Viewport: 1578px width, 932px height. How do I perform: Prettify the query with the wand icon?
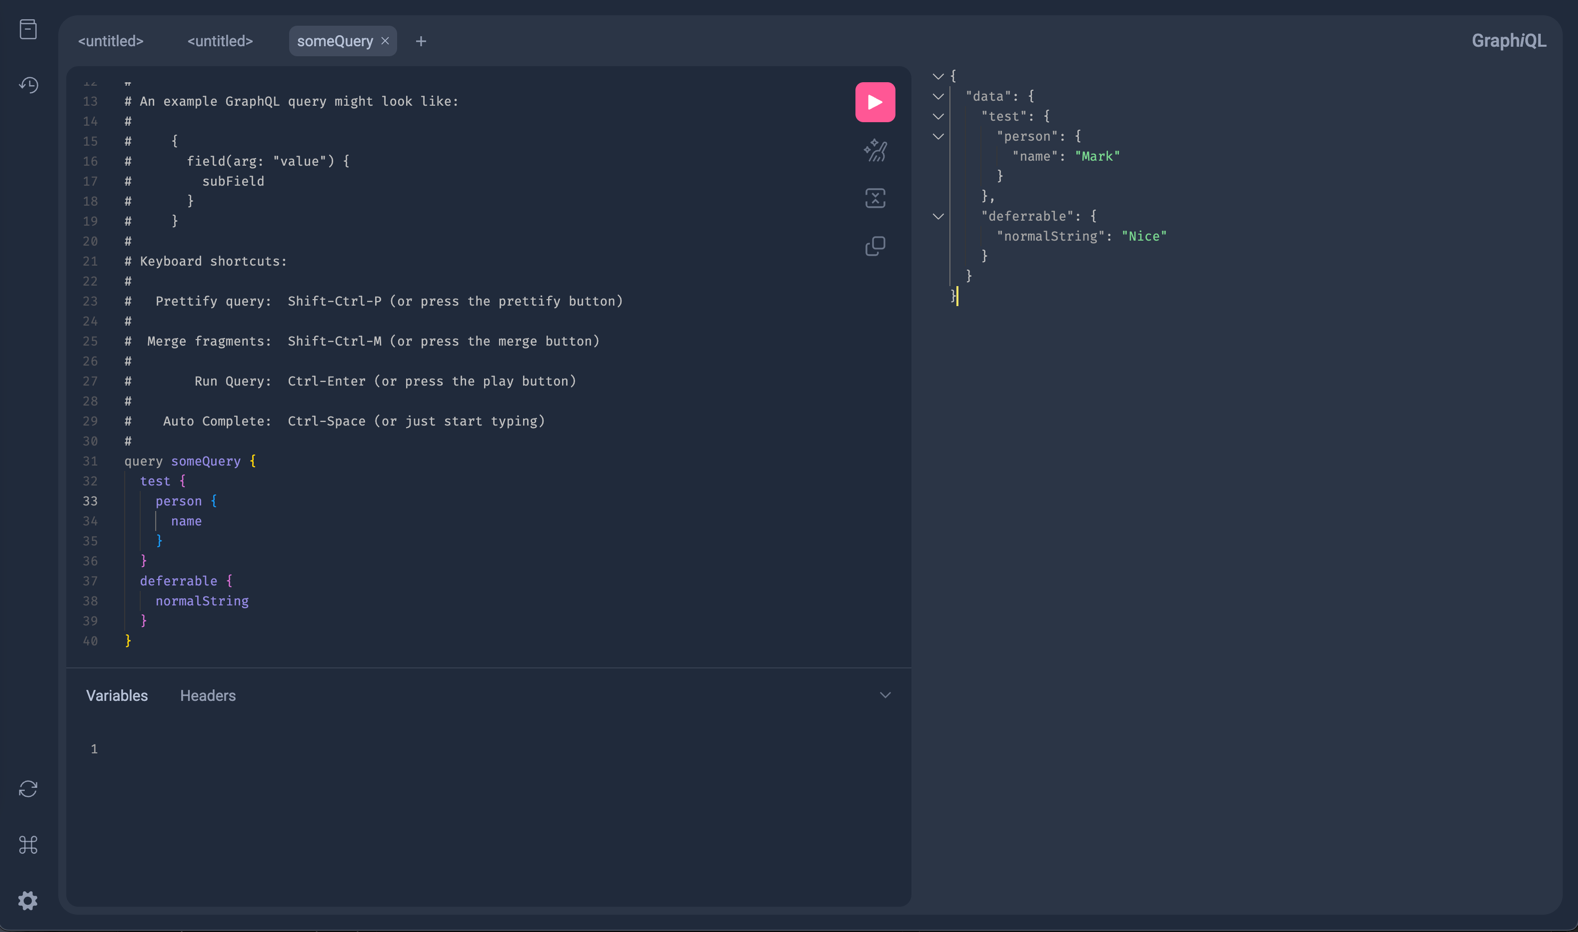875,150
